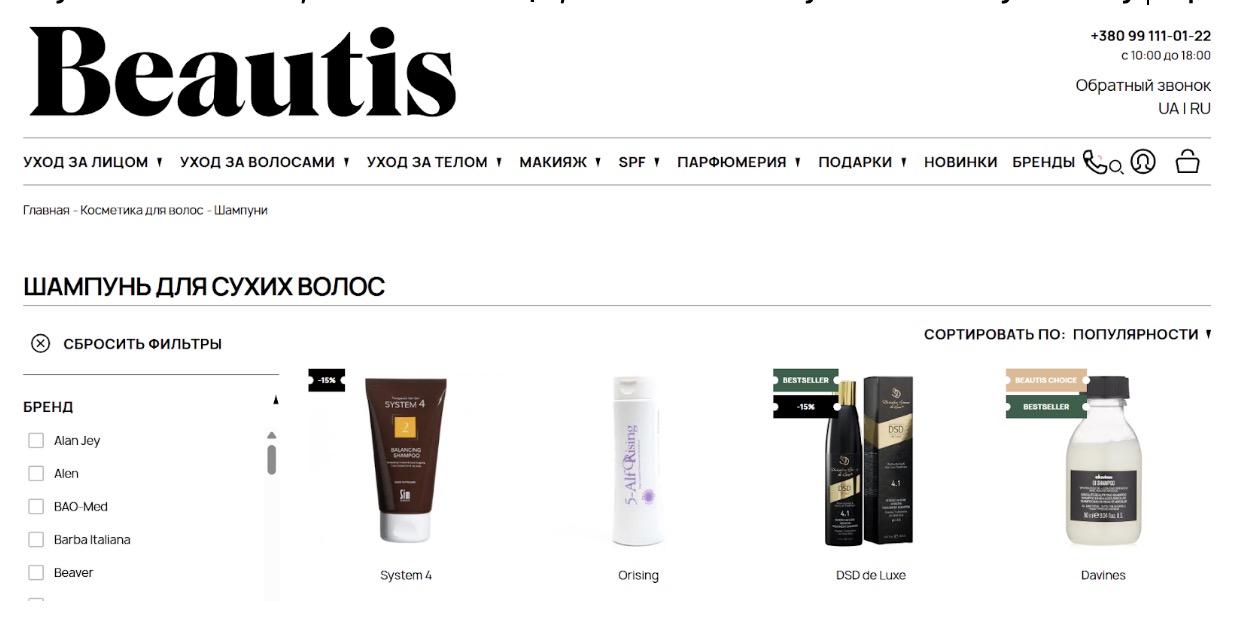
Task: Open the Новинки menu item
Action: [x=960, y=162]
